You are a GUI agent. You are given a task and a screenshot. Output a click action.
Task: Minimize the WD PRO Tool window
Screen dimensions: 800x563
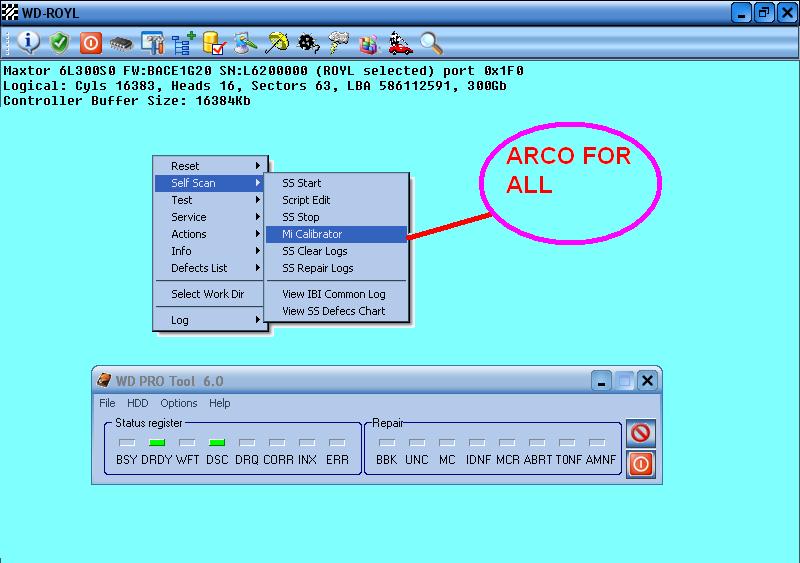point(602,381)
